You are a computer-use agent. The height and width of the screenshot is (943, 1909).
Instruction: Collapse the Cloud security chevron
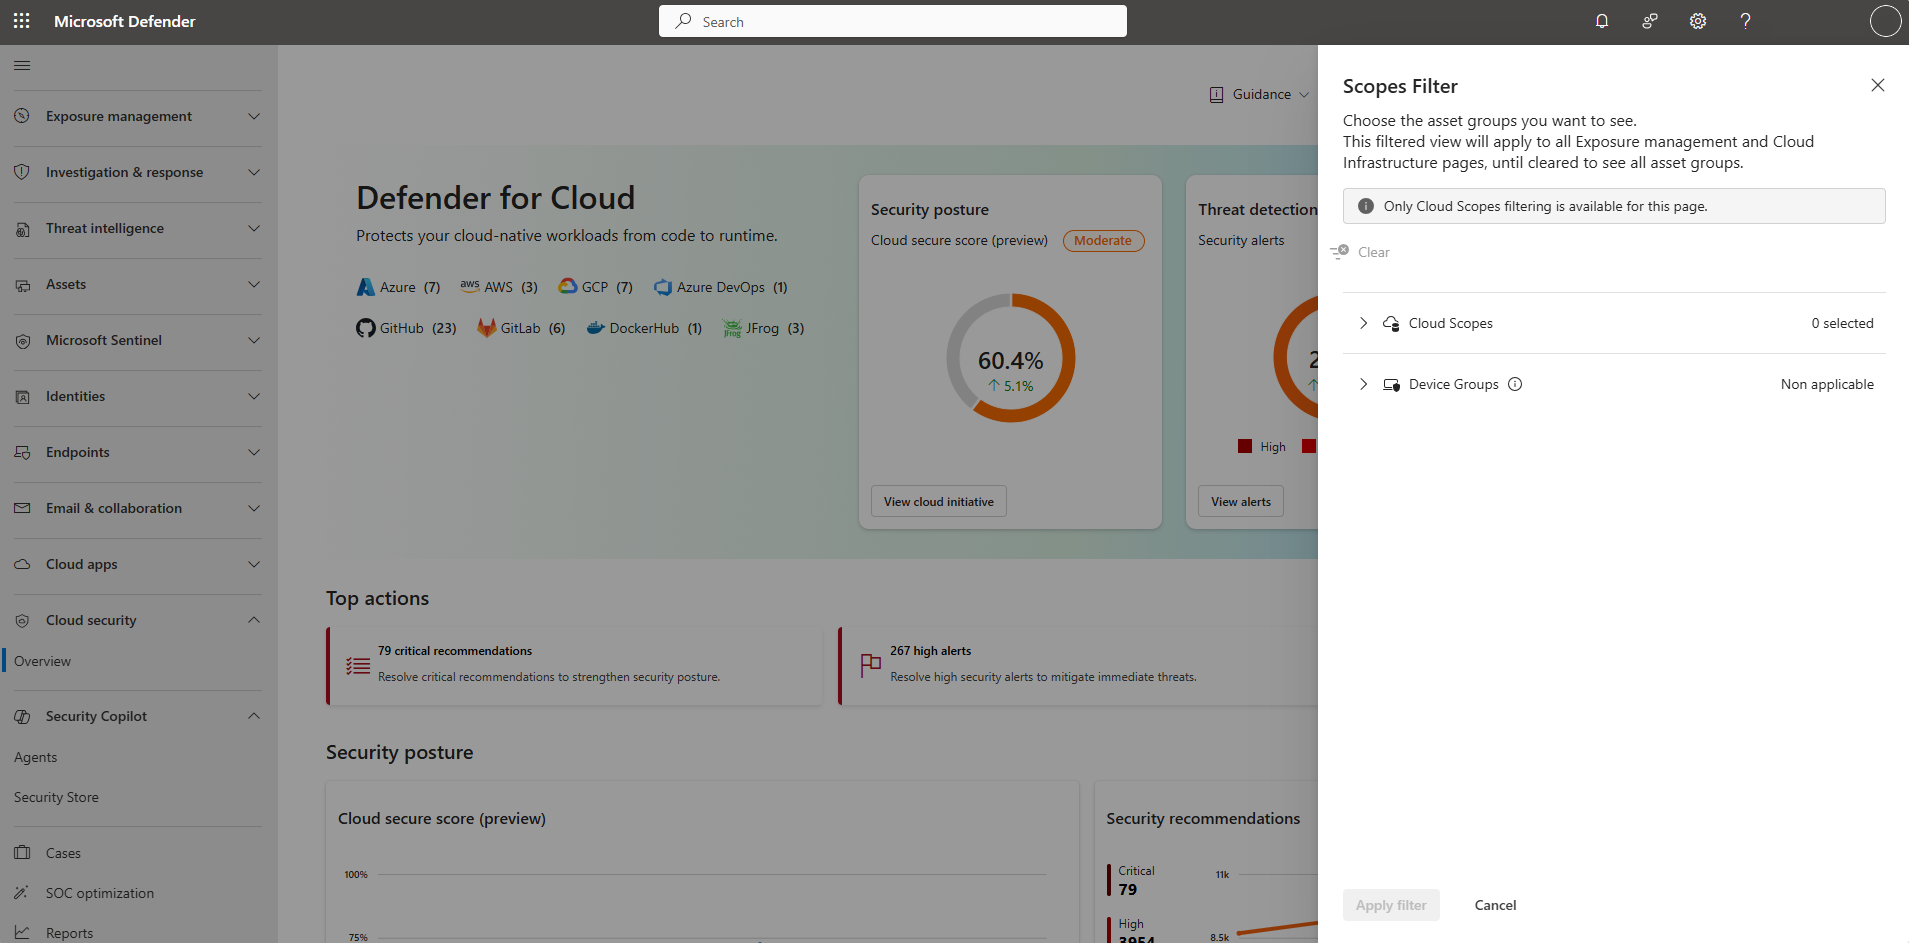pyautogui.click(x=254, y=620)
